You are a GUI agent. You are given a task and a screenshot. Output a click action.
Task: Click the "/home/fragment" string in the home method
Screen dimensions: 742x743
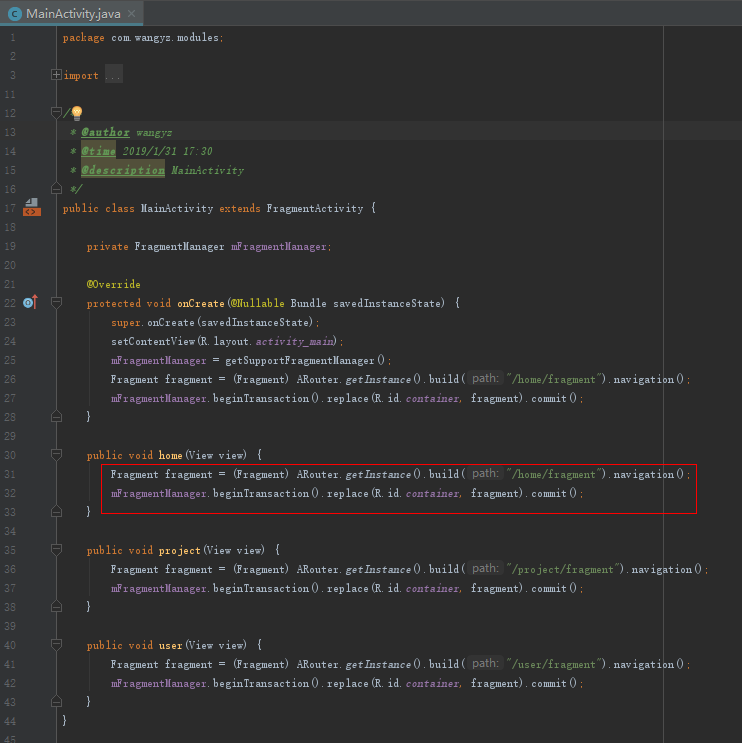(x=556, y=474)
